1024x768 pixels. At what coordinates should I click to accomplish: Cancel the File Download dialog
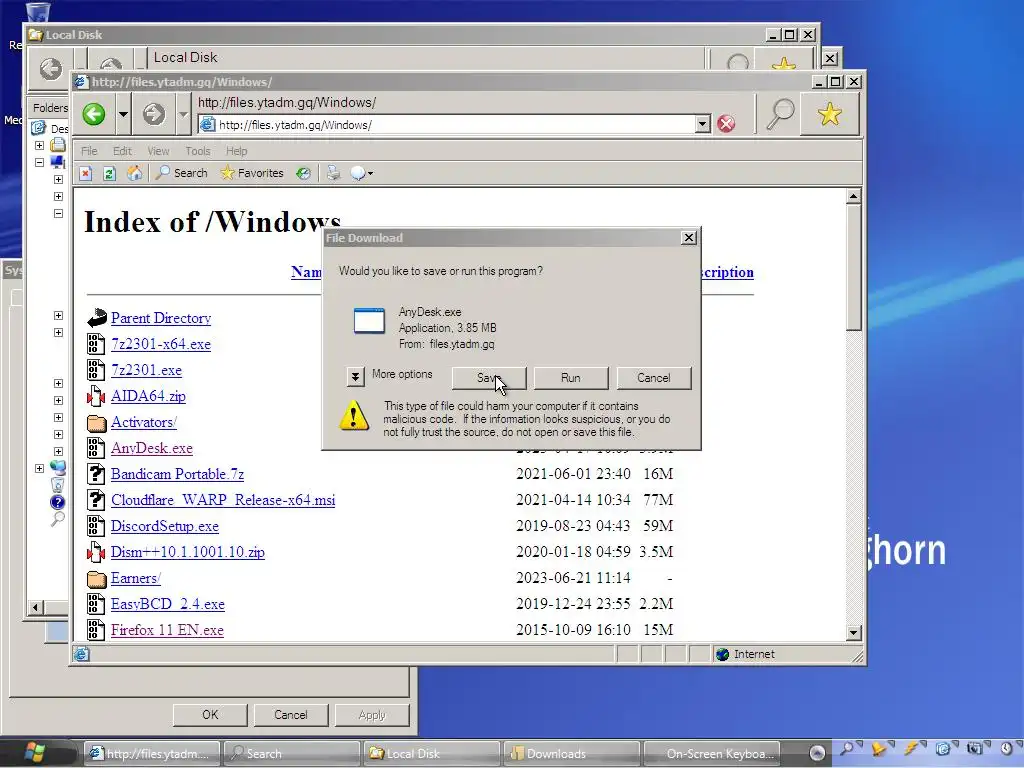coord(653,377)
